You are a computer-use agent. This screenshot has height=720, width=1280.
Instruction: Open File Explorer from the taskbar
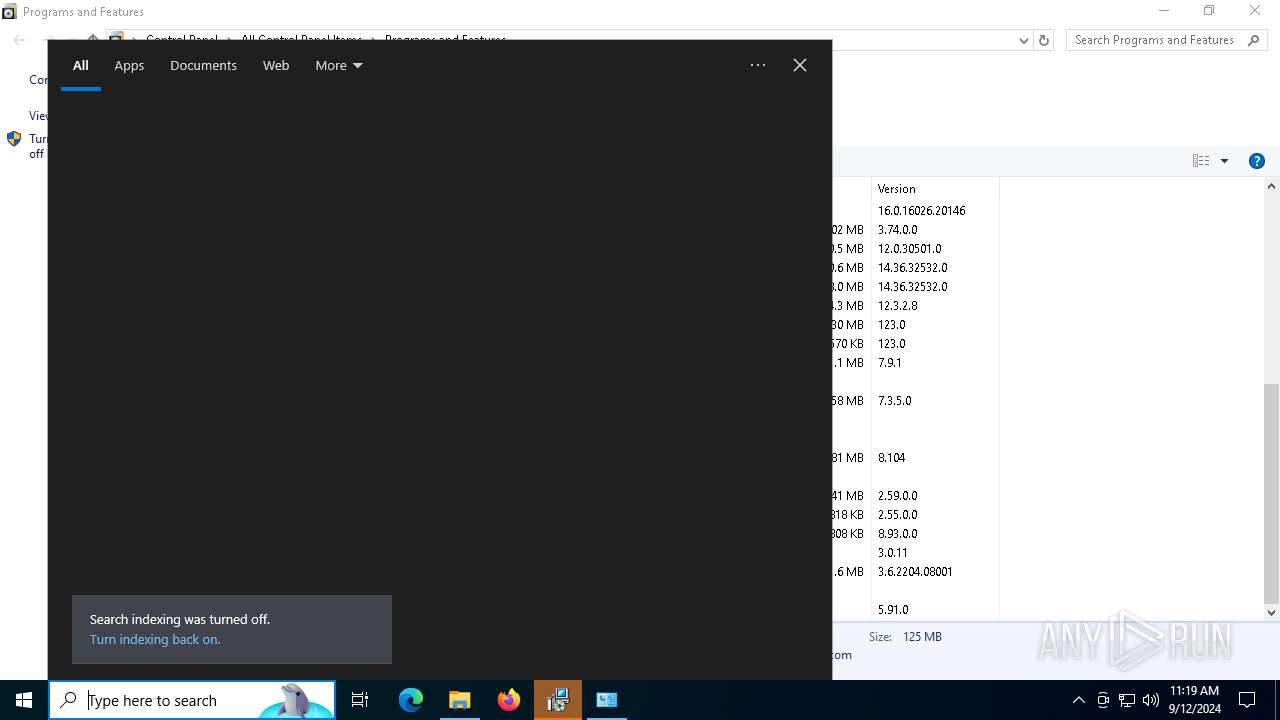tap(460, 700)
